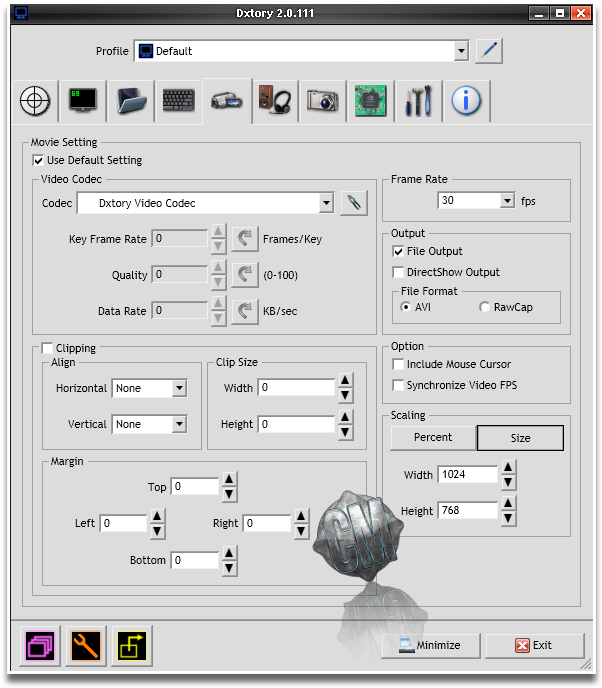Reset Quality value with undo arrow
Viewport: 602px width, 688px height.
point(244,275)
